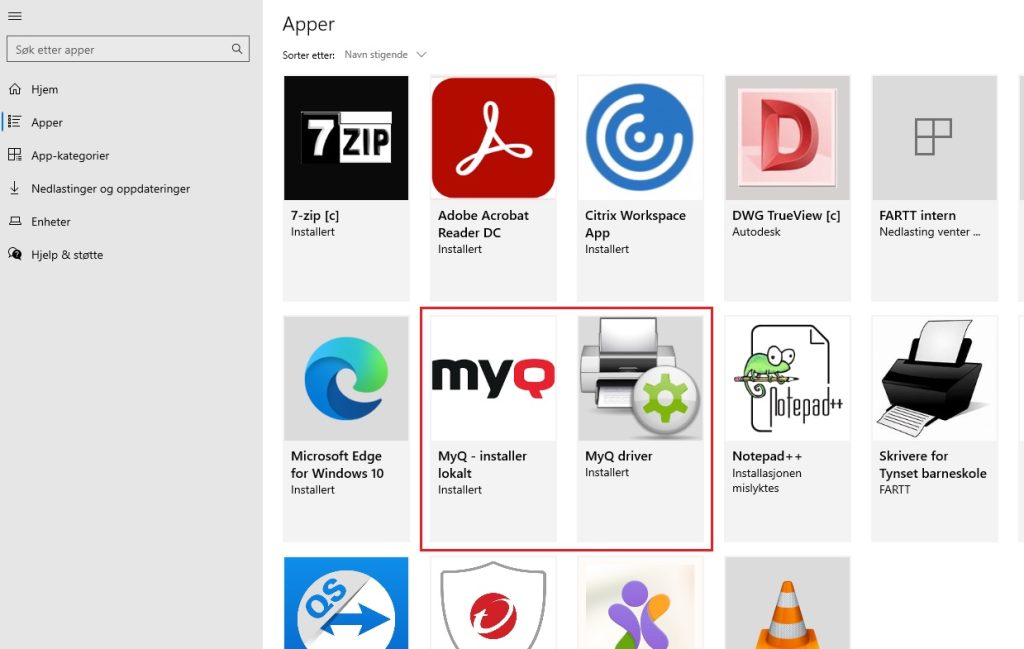
Task: Click 'Installasjonen mislyktes' status text
Action: [767, 481]
